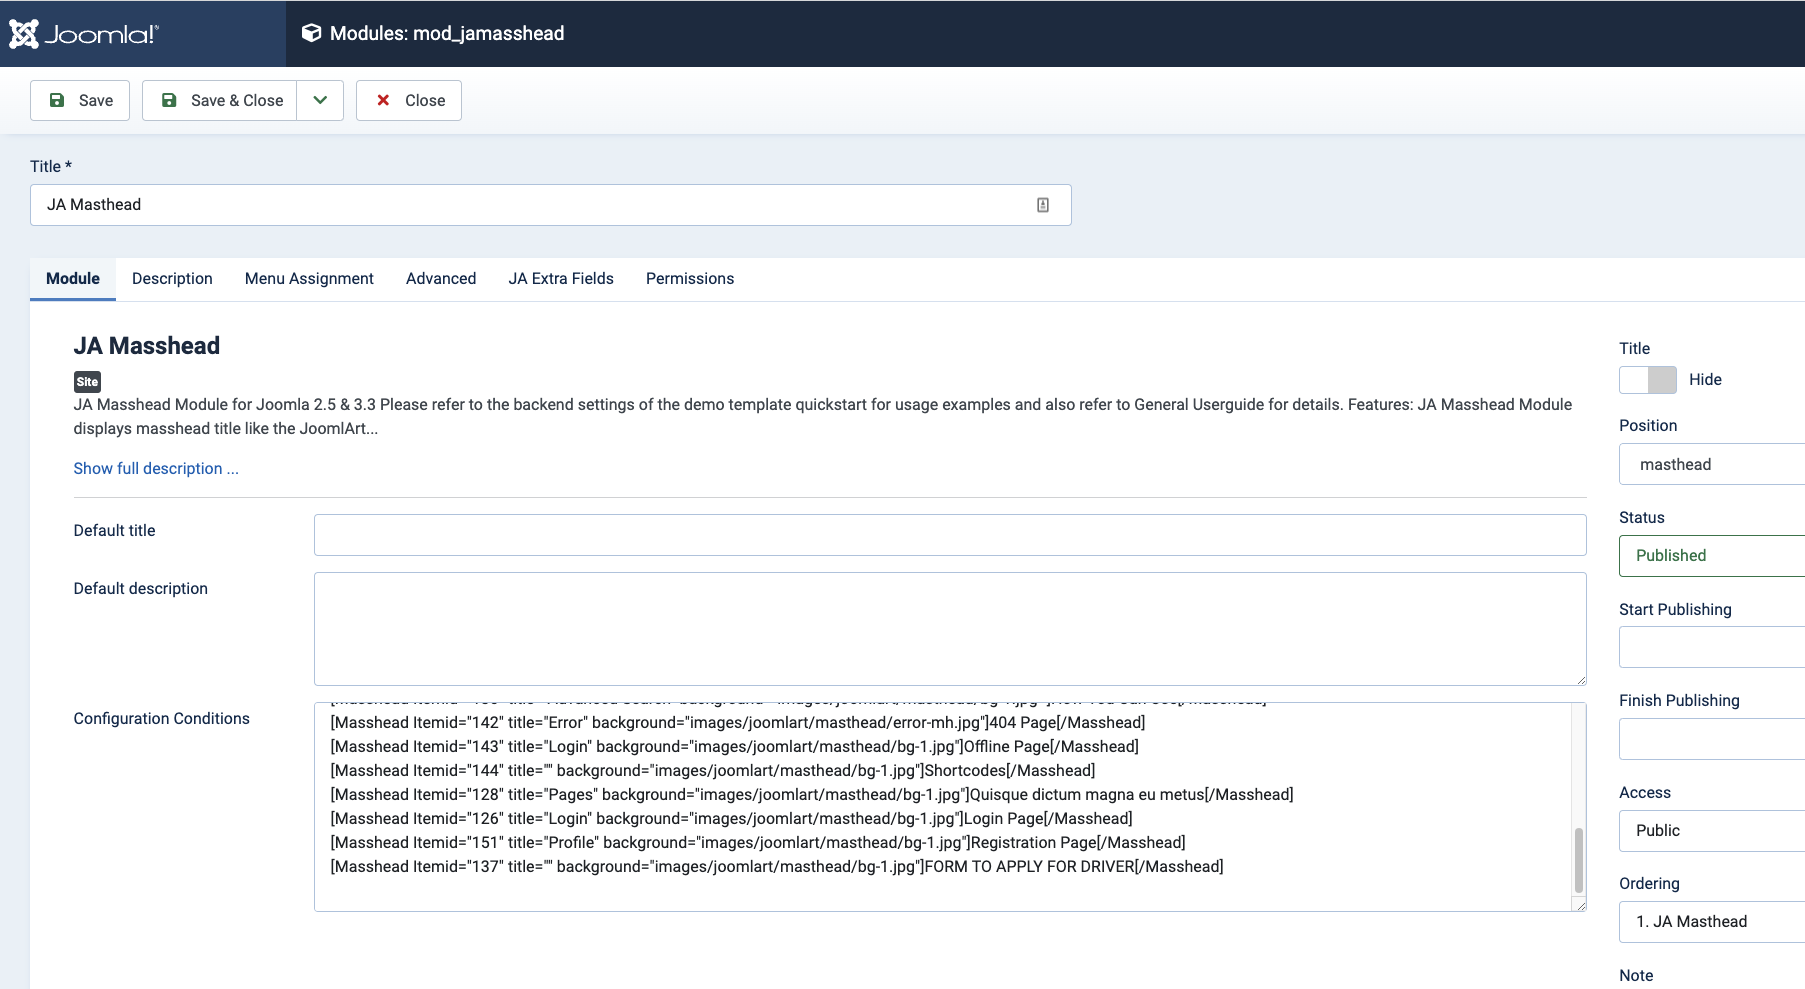Image resolution: width=1805 pixels, height=989 pixels.
Task: Go to the JA Extra Fields tab
Action: click(561, 279)
